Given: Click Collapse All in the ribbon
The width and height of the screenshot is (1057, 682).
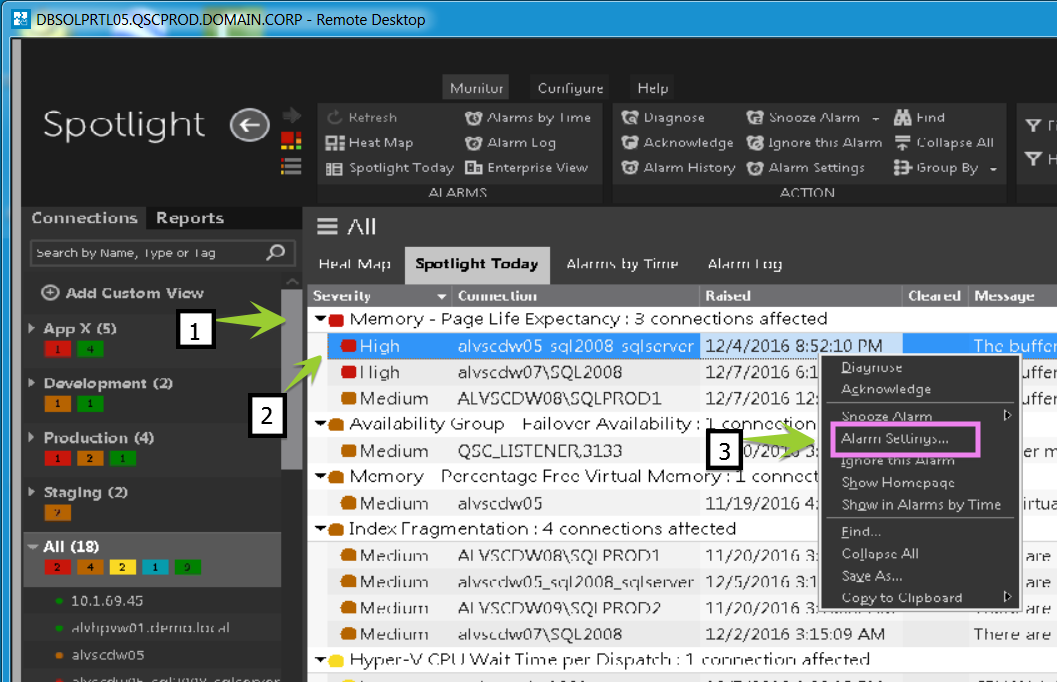Looking at the screenshot, I should point(944,143).
